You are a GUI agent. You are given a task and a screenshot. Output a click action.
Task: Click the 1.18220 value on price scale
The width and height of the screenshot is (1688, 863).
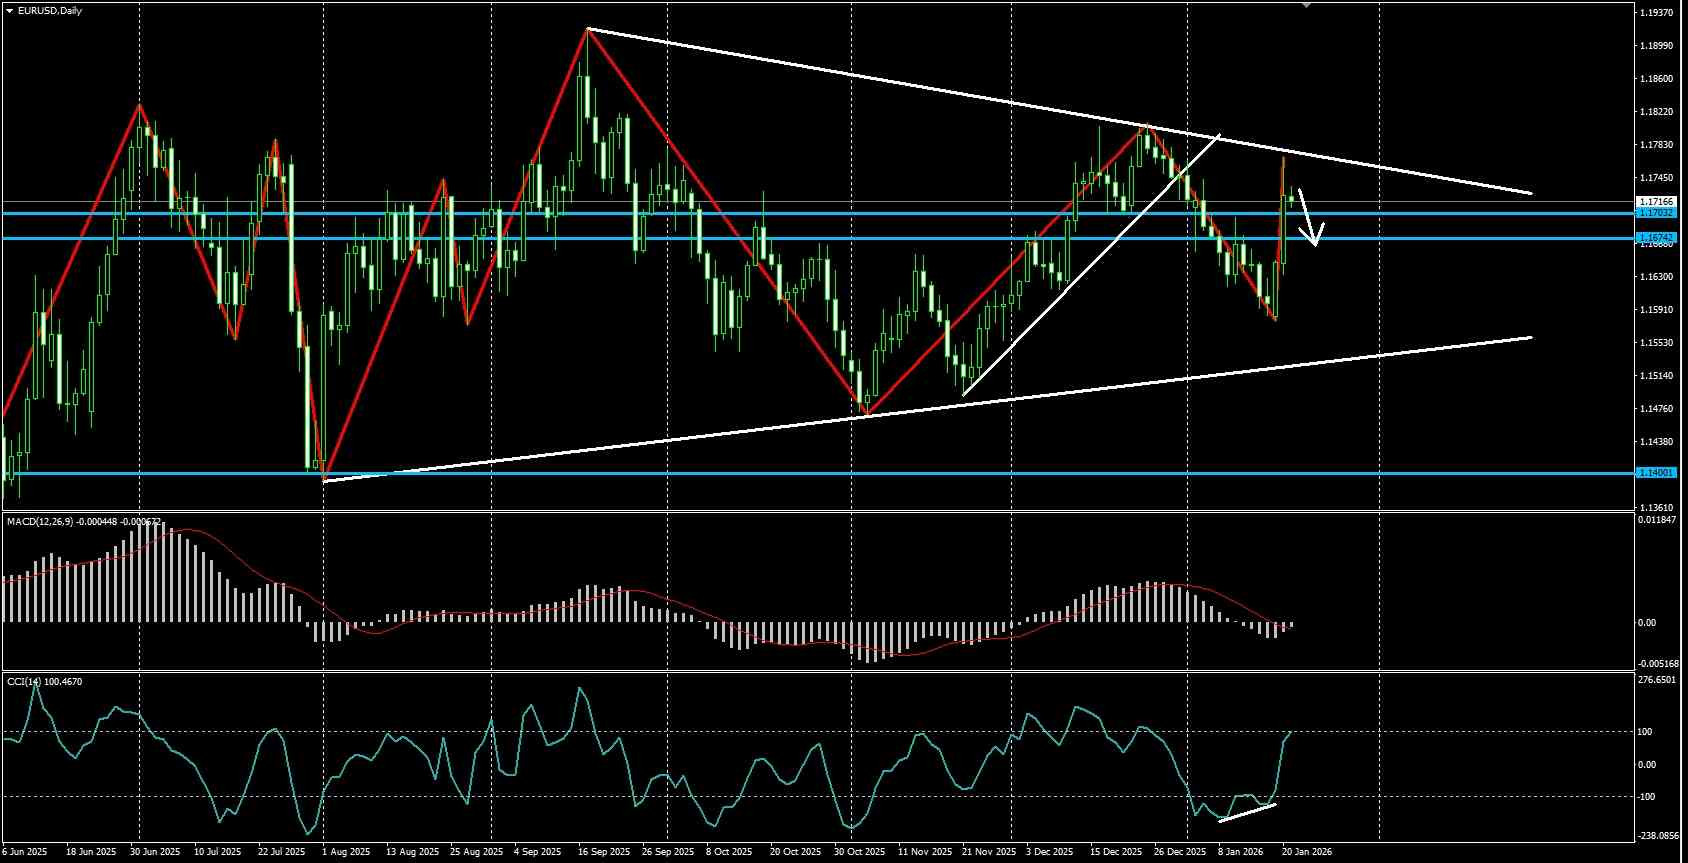[x=1657, y=112]
